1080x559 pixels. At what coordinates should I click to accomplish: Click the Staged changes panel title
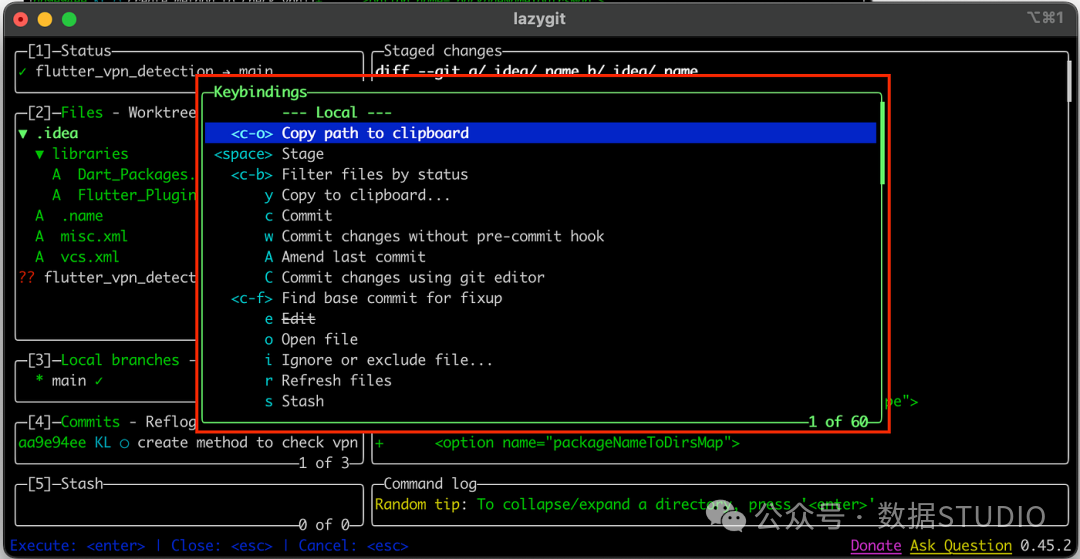pos(443,51)
